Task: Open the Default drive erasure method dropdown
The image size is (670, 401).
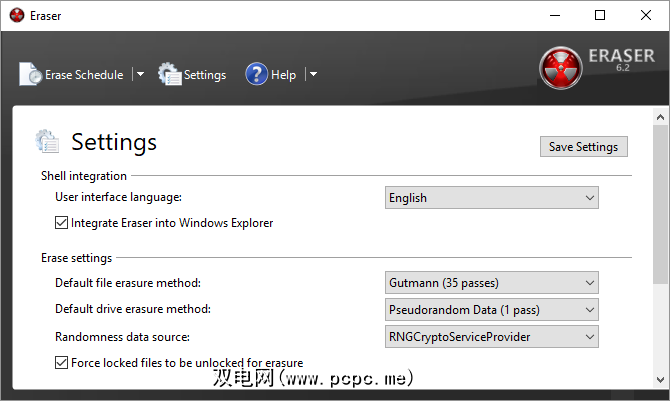Action: 491,310
